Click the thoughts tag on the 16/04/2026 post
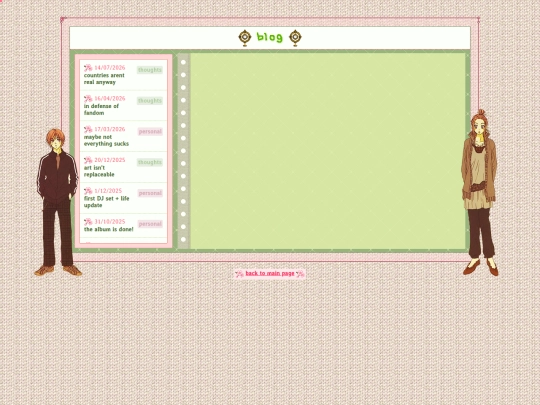 pyautogui.click(x=150, y=101)
